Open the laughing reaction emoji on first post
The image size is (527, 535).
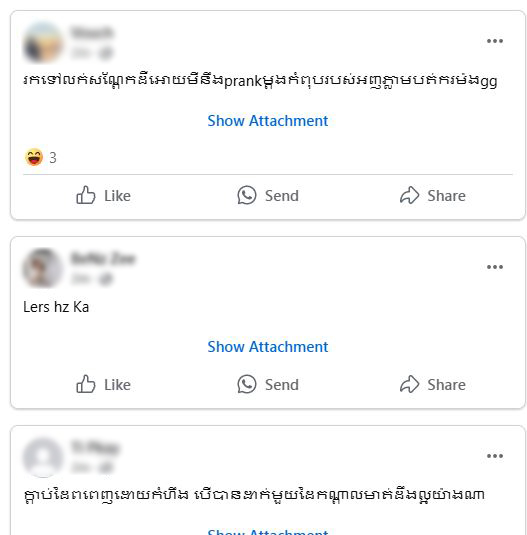pos(34,157)
